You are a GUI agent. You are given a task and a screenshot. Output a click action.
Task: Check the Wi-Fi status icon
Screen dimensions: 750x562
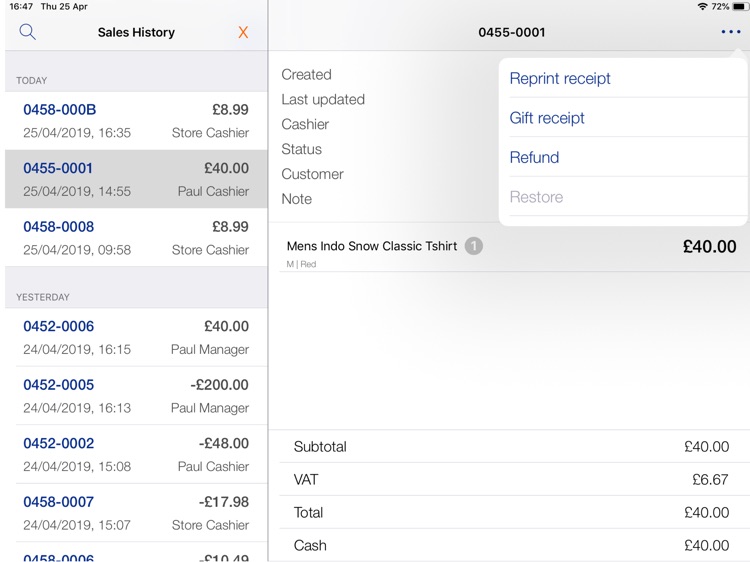[702, 6]
